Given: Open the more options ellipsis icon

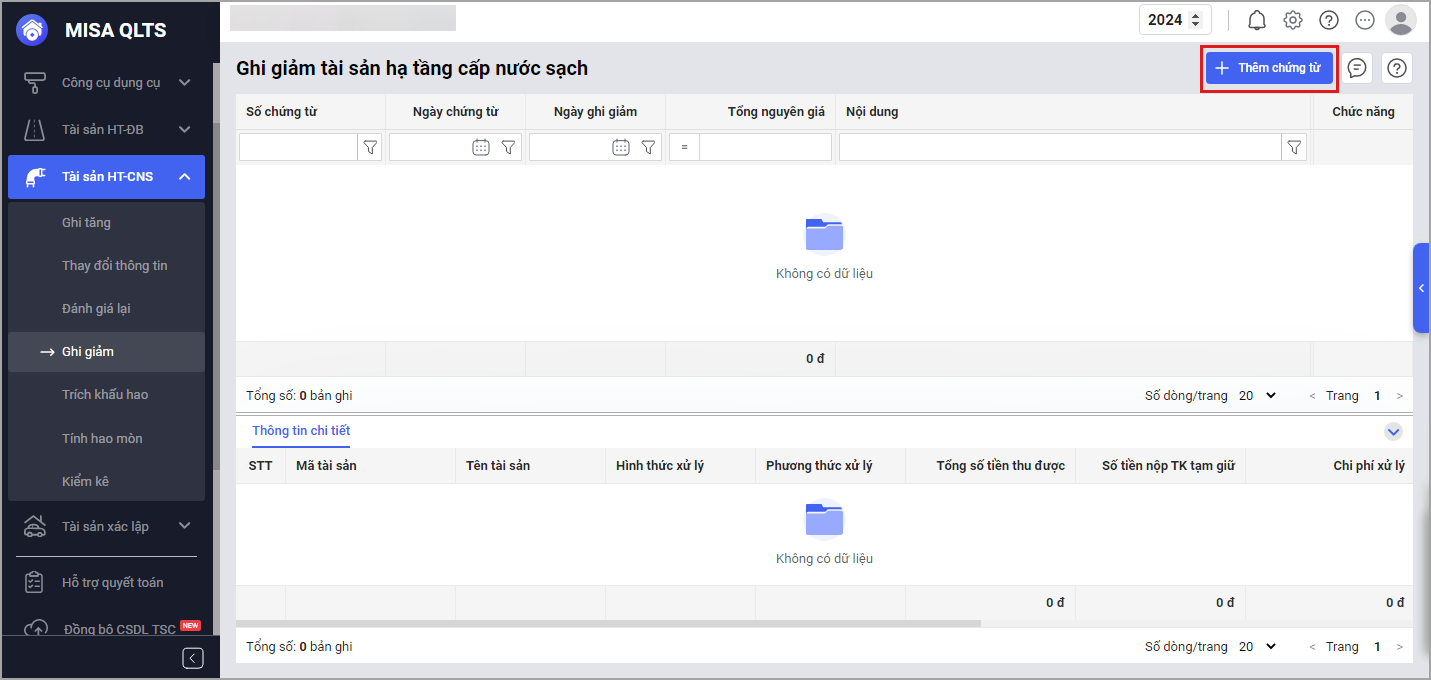Looking at the screenshot, I should [1365, 20].
